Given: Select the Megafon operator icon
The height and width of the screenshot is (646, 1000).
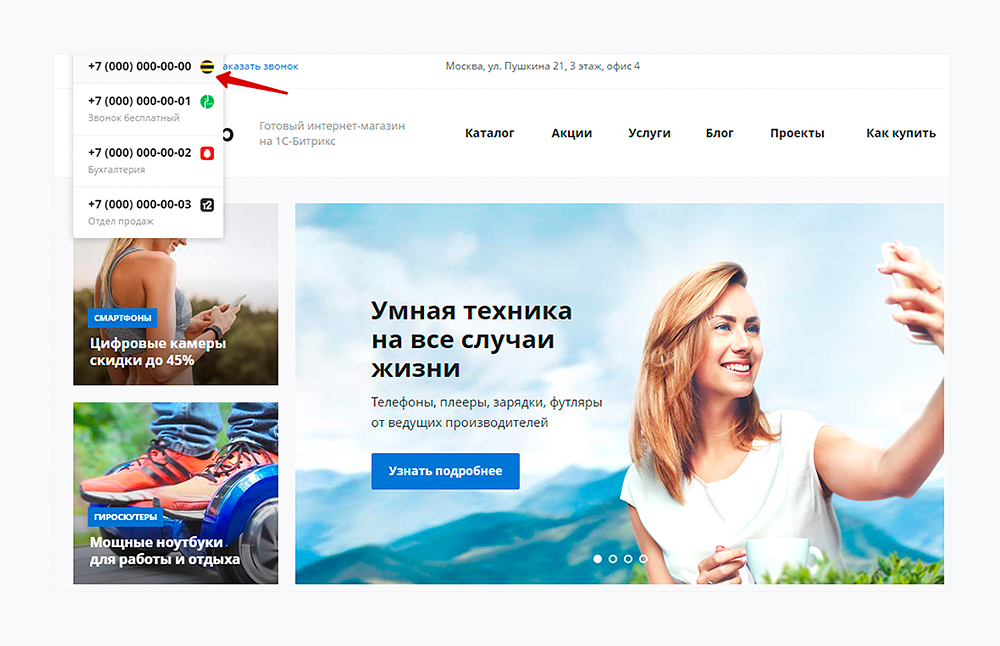Looking at the screenshot, I should [207, 103].
